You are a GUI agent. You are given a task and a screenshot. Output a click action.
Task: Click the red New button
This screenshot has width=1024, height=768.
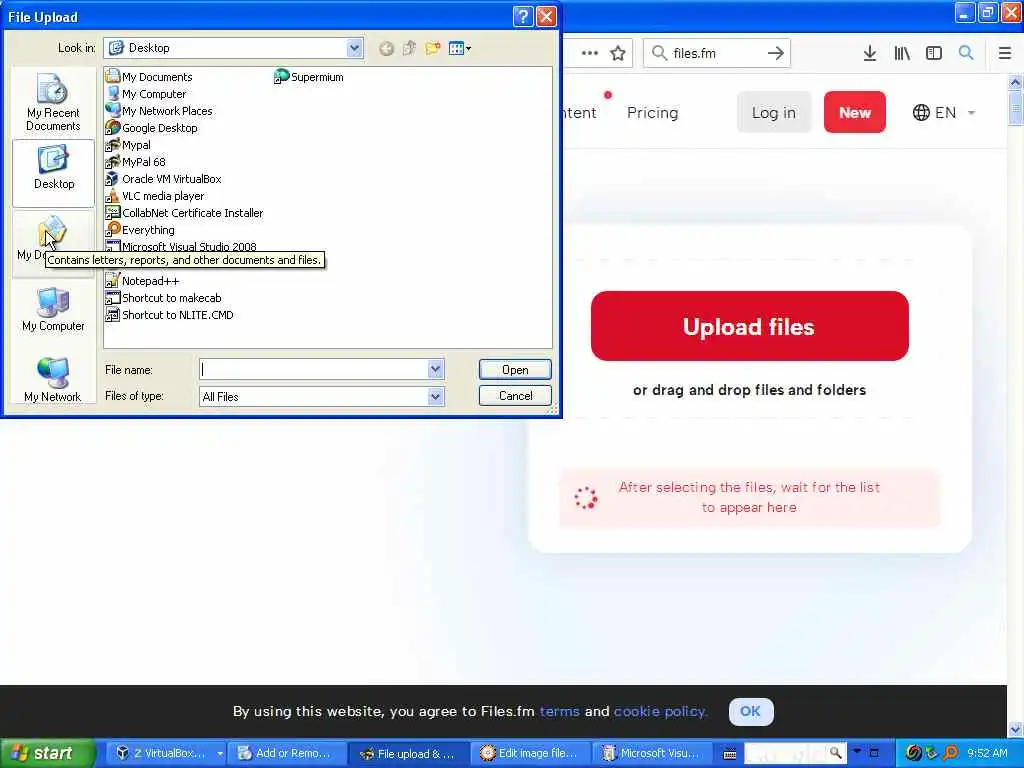(855, 112)
